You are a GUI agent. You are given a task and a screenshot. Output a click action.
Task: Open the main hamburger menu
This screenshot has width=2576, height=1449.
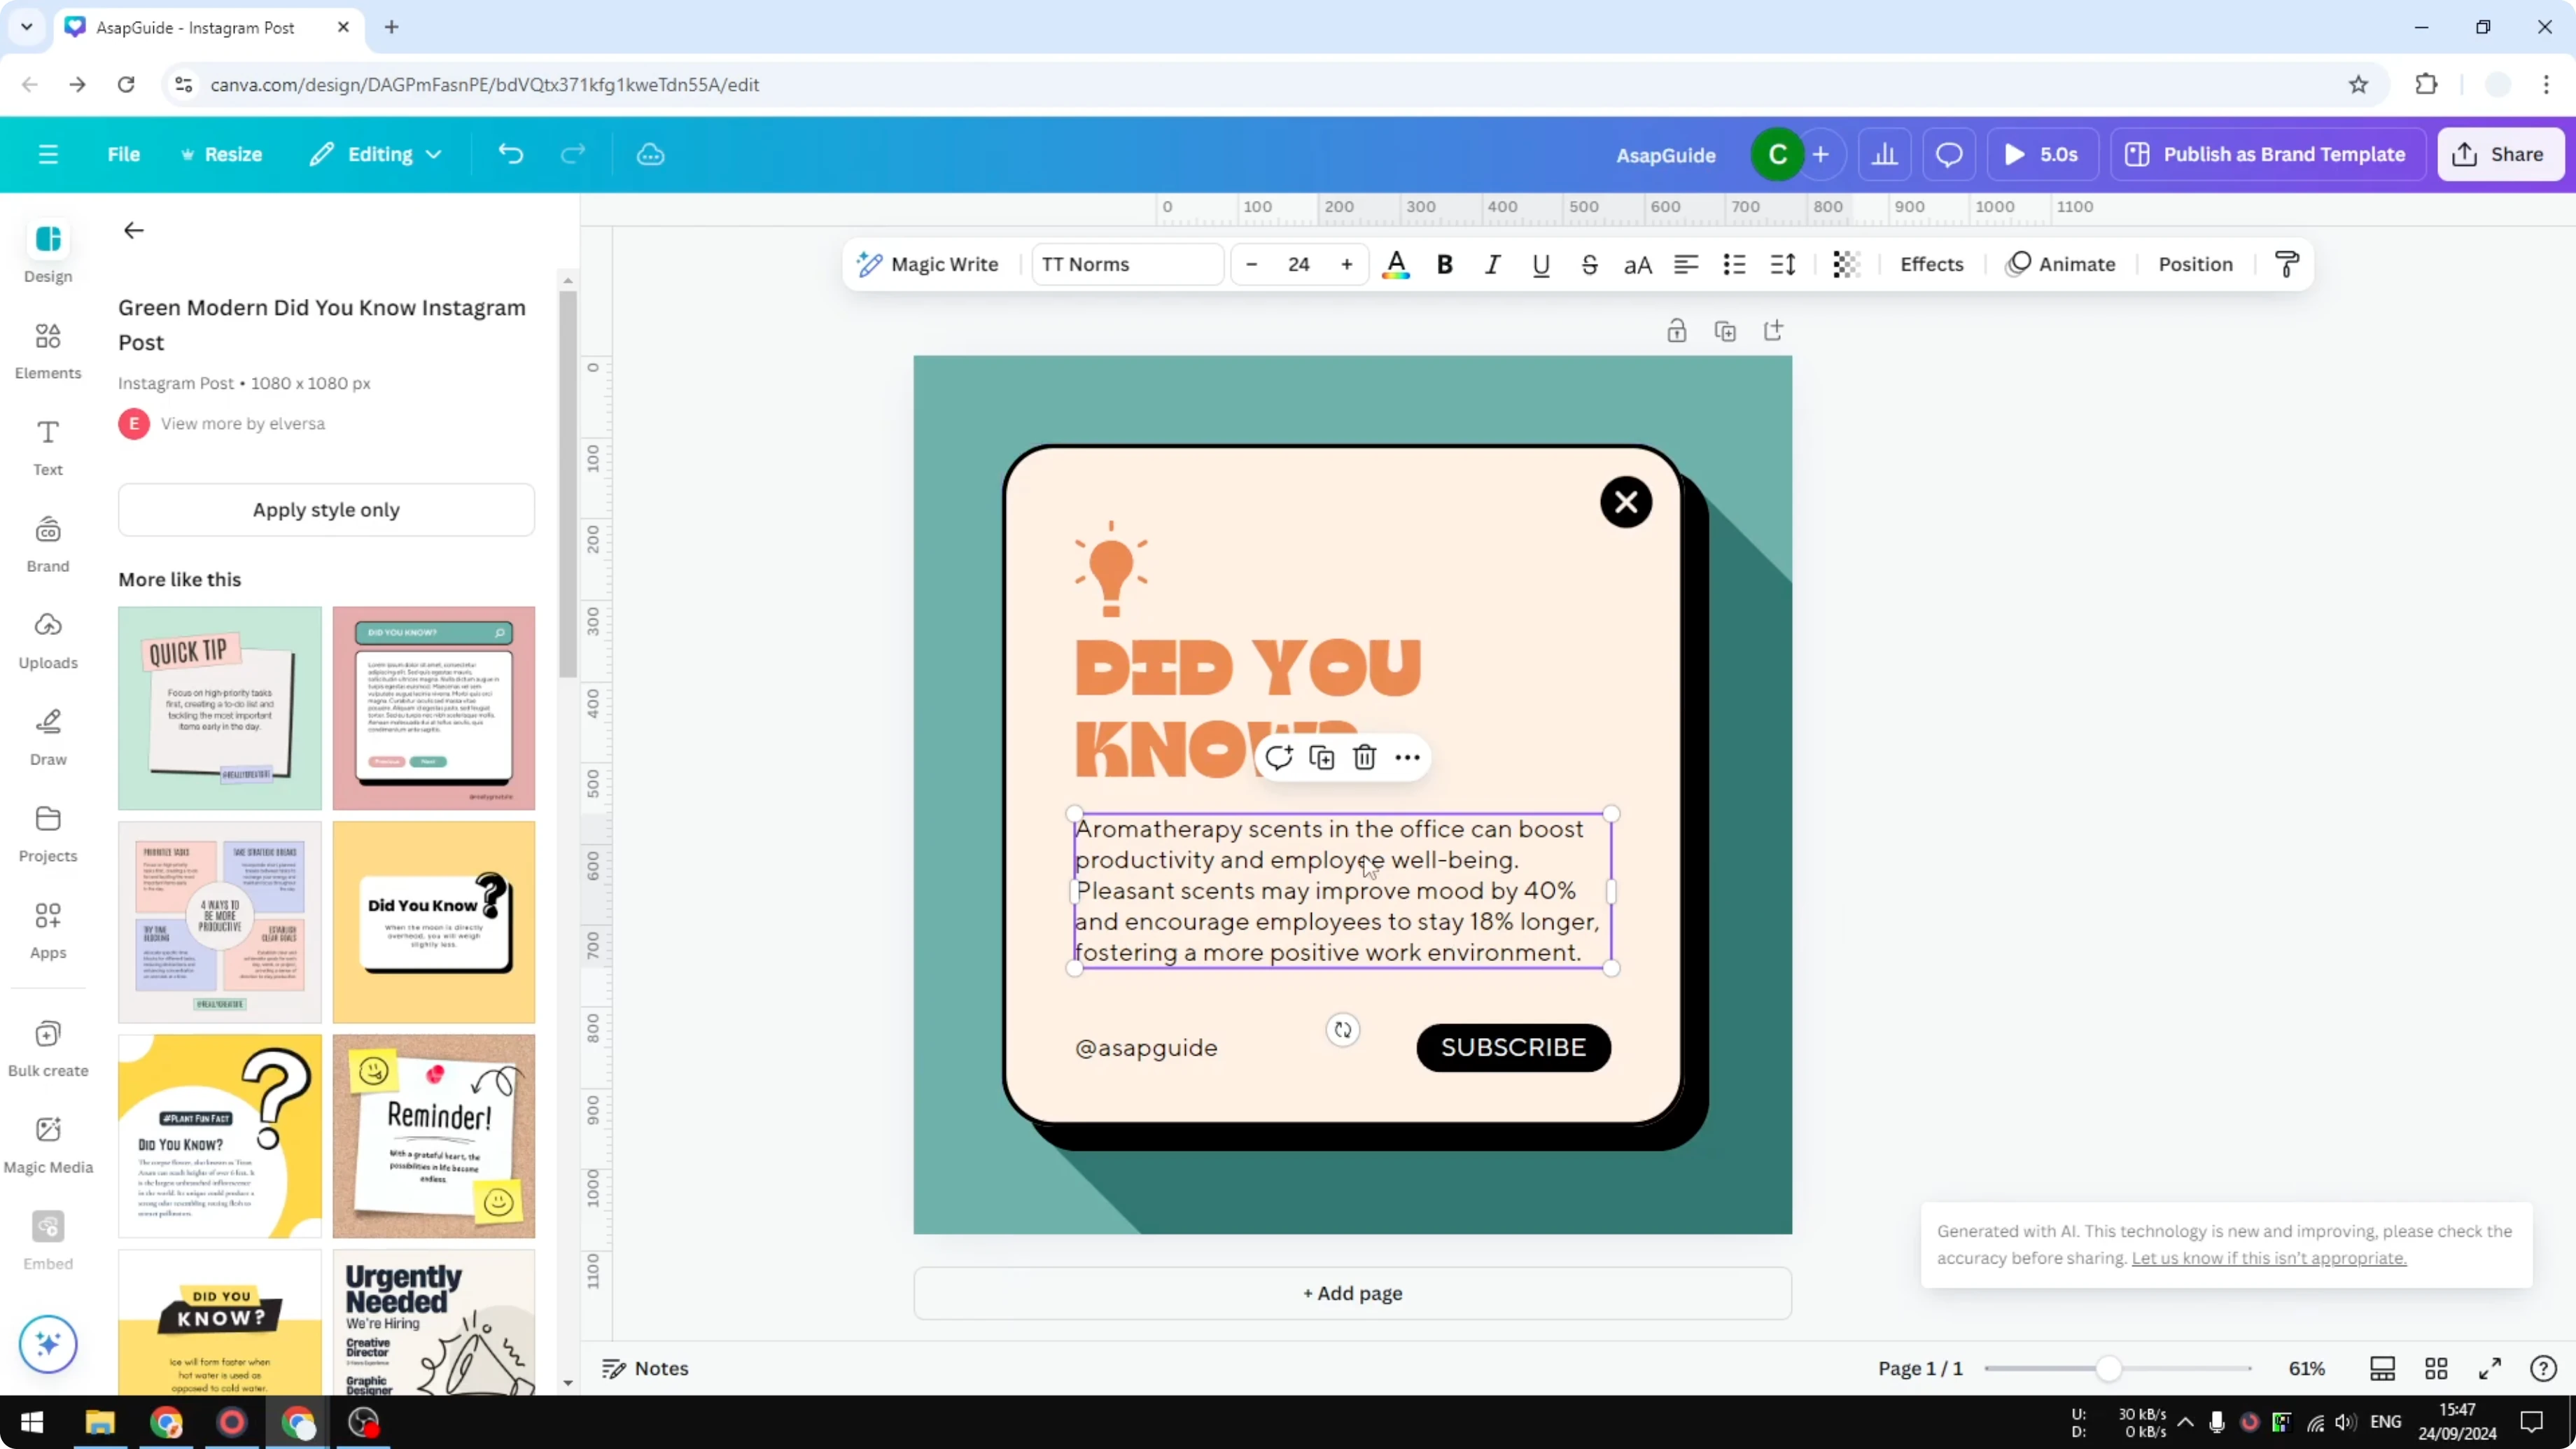(x=48, y=154)
